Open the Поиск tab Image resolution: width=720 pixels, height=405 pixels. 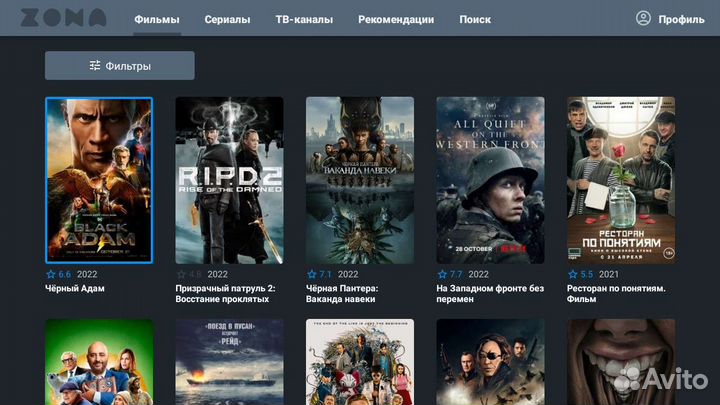(475, 19)
